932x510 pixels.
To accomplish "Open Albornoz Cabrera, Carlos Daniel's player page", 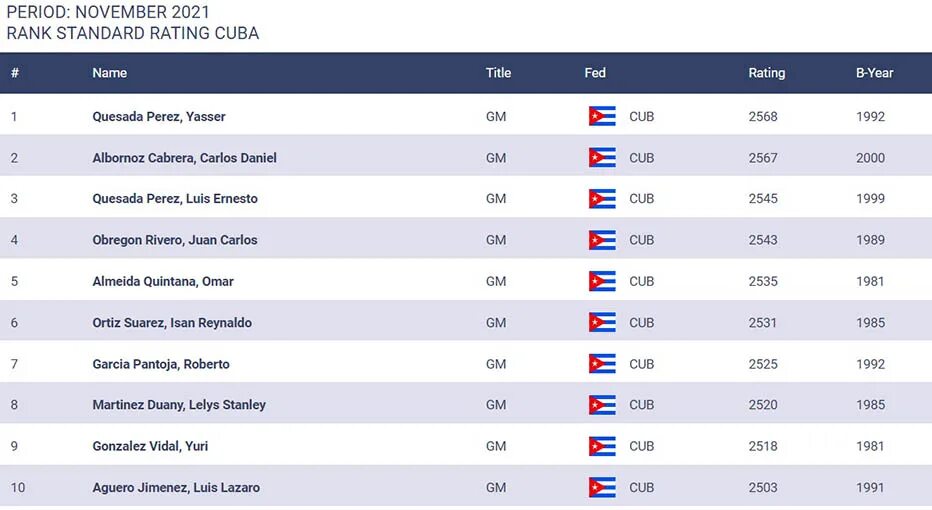I will pyautogui.click(x=184, y=157).
